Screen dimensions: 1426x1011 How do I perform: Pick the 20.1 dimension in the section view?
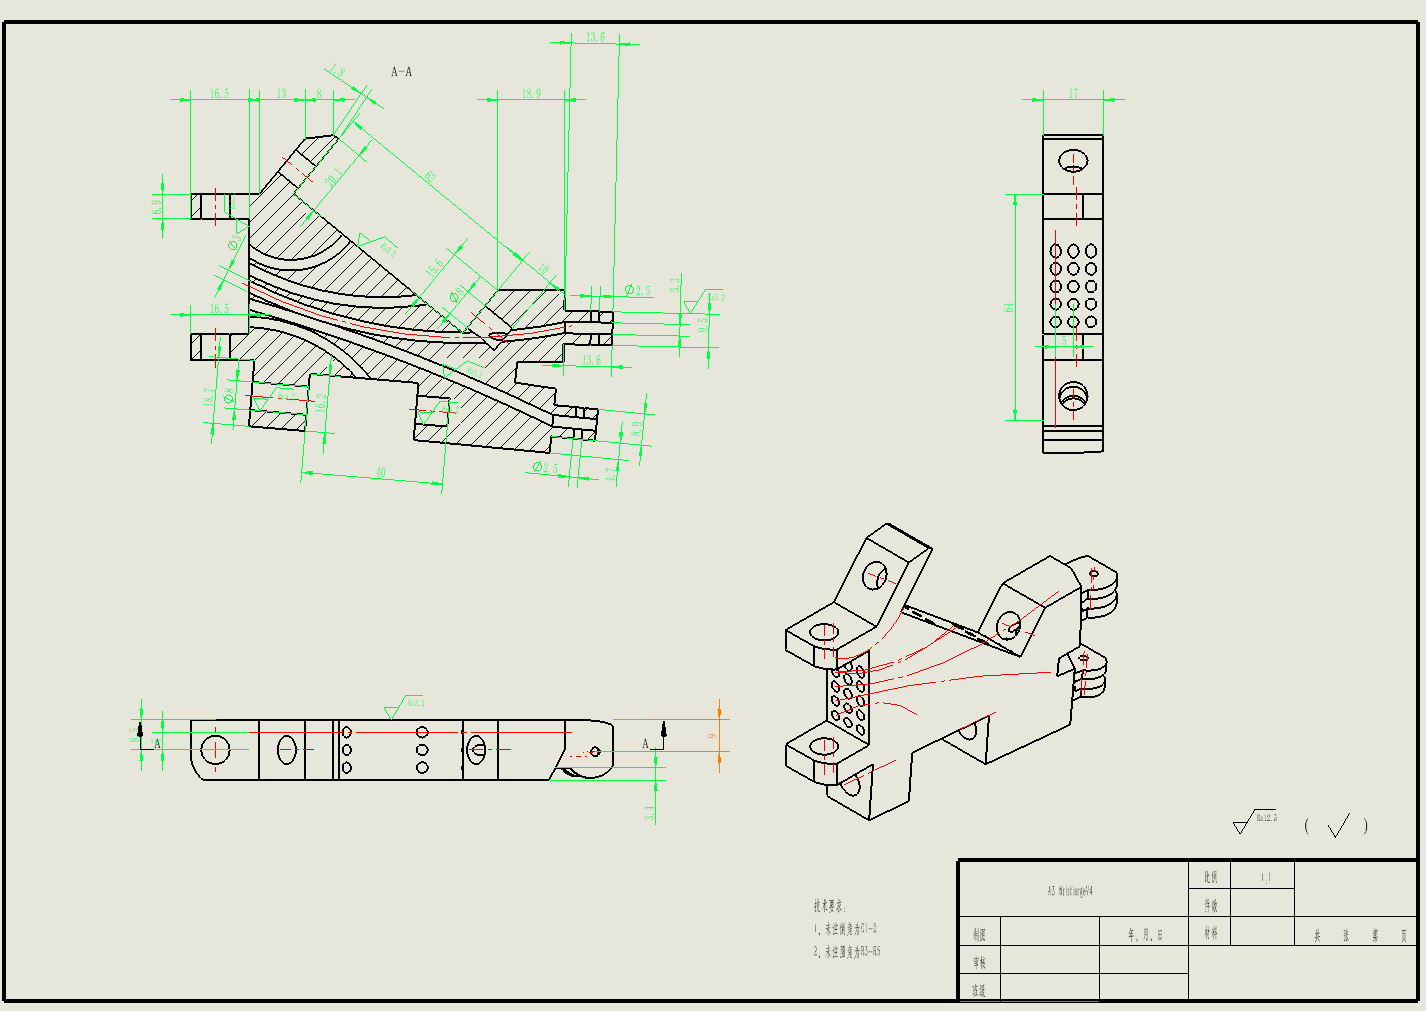(x=333, y=179)
